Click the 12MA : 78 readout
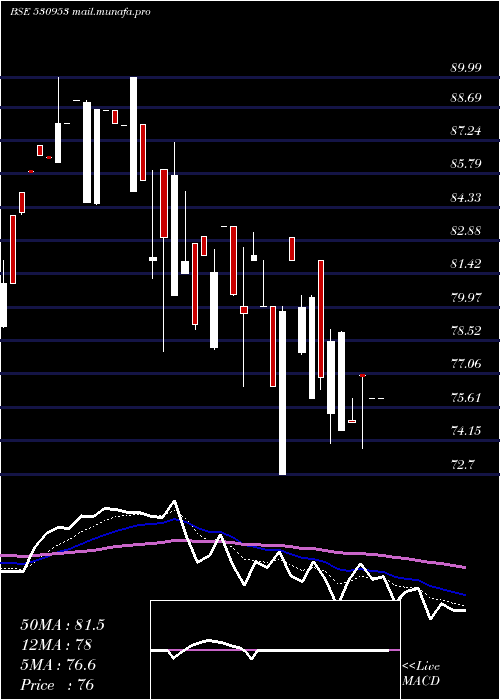The image size is (500, 700). coord(56,645)
